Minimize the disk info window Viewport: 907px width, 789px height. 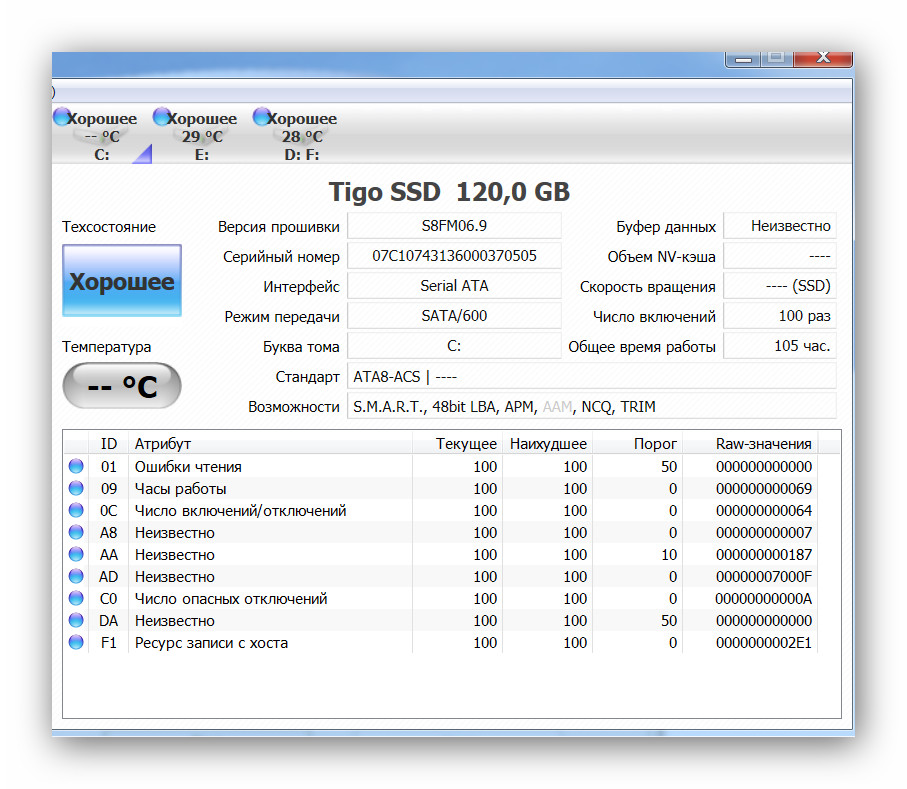(743, 58)
